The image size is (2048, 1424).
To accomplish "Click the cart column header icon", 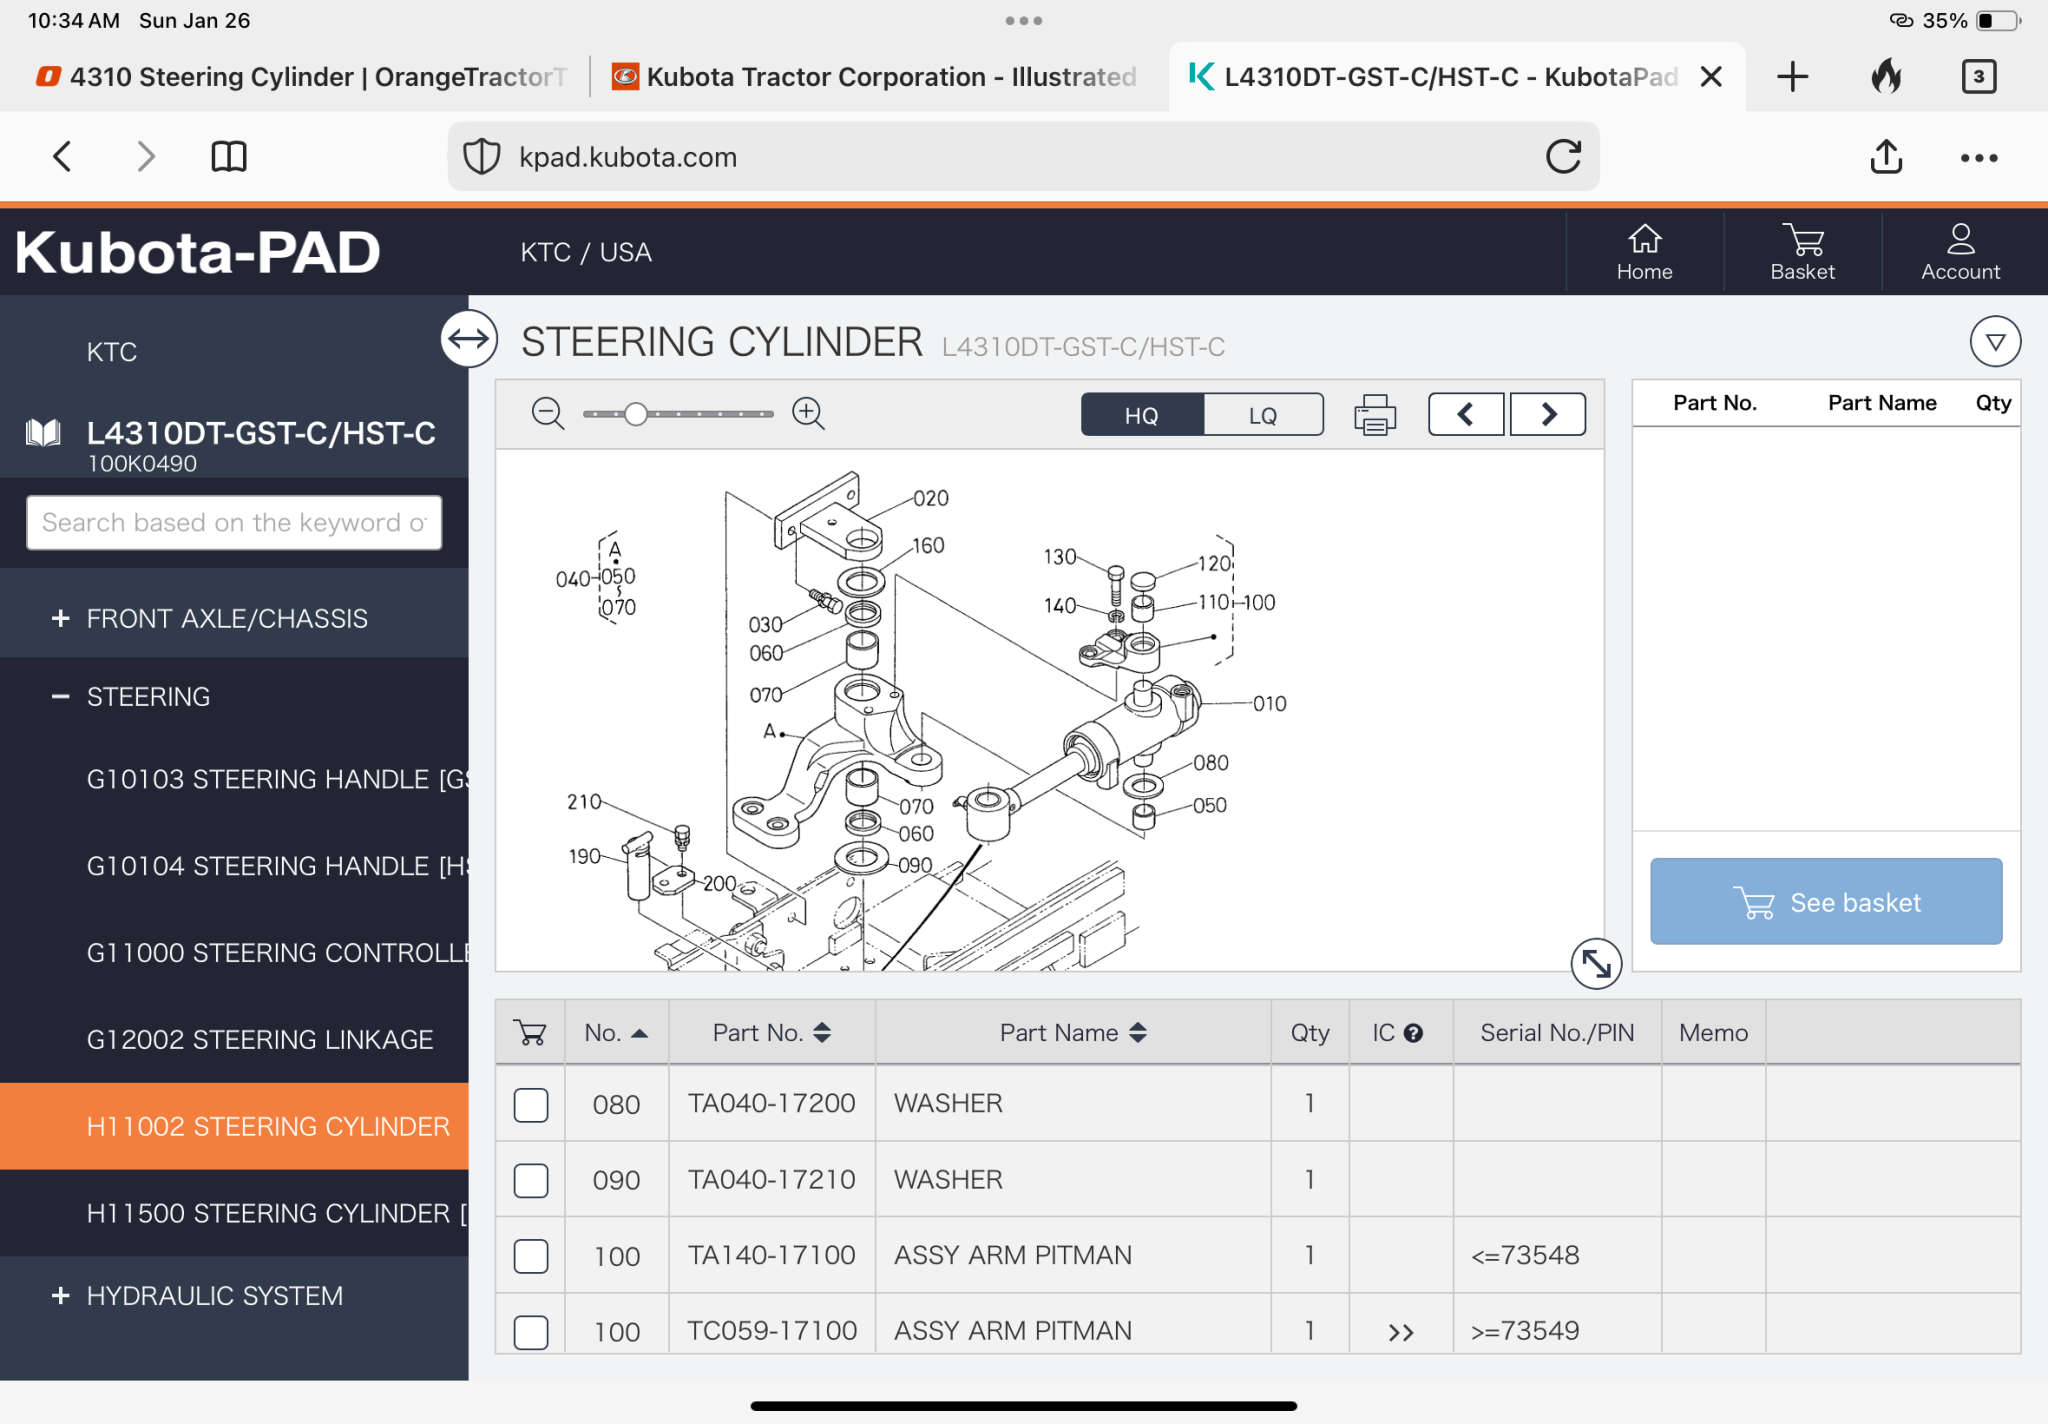I will 530,1032.
